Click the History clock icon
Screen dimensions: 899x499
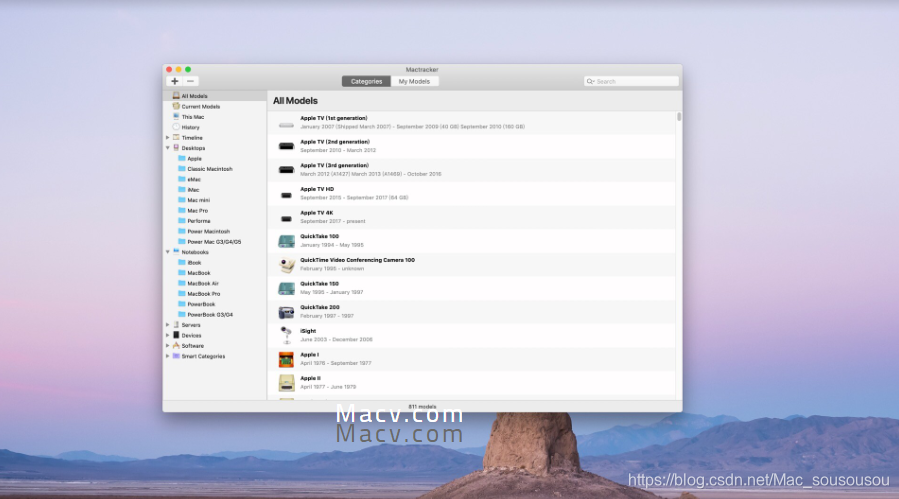176,127
